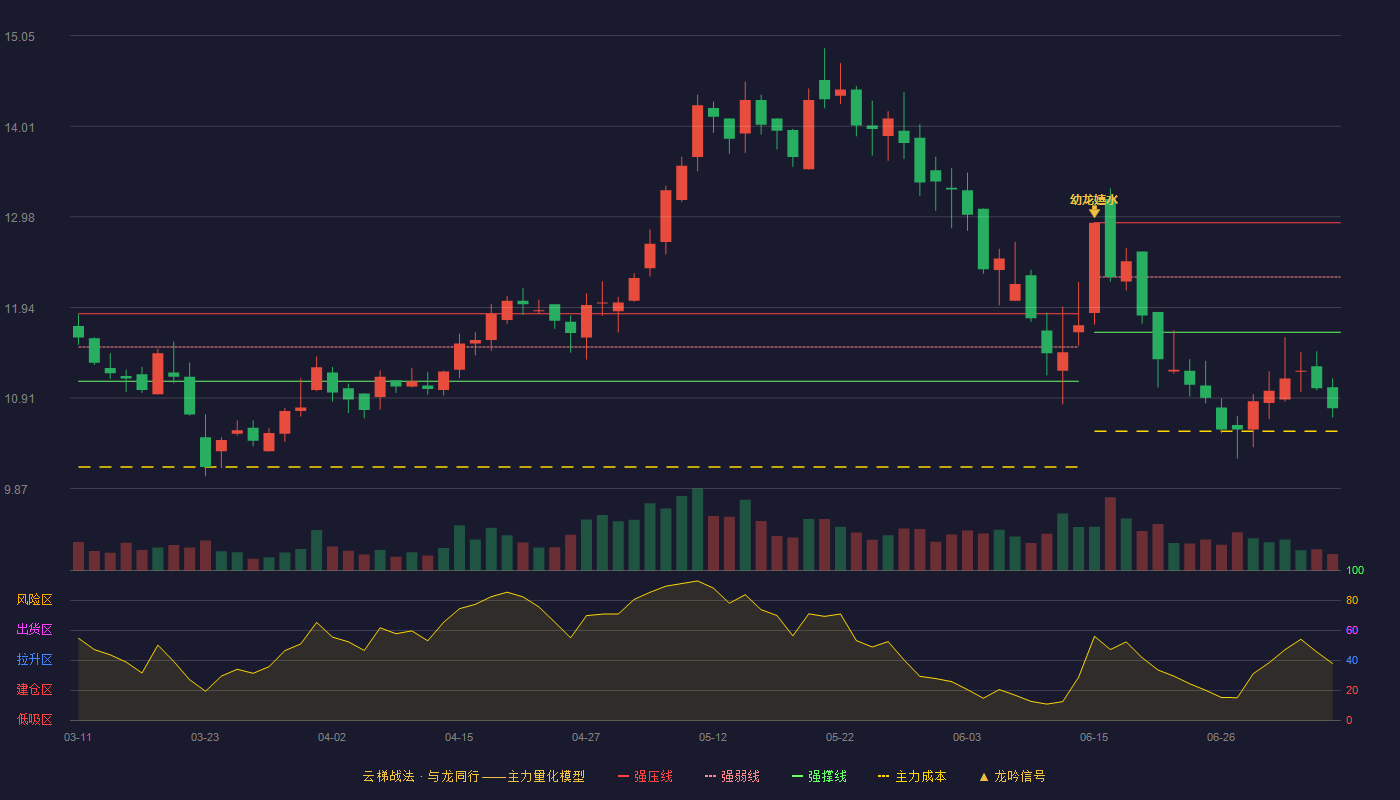Click the 11.94 price axis label
Viewport: 1400px width, 800px height.
coord(19,308)
